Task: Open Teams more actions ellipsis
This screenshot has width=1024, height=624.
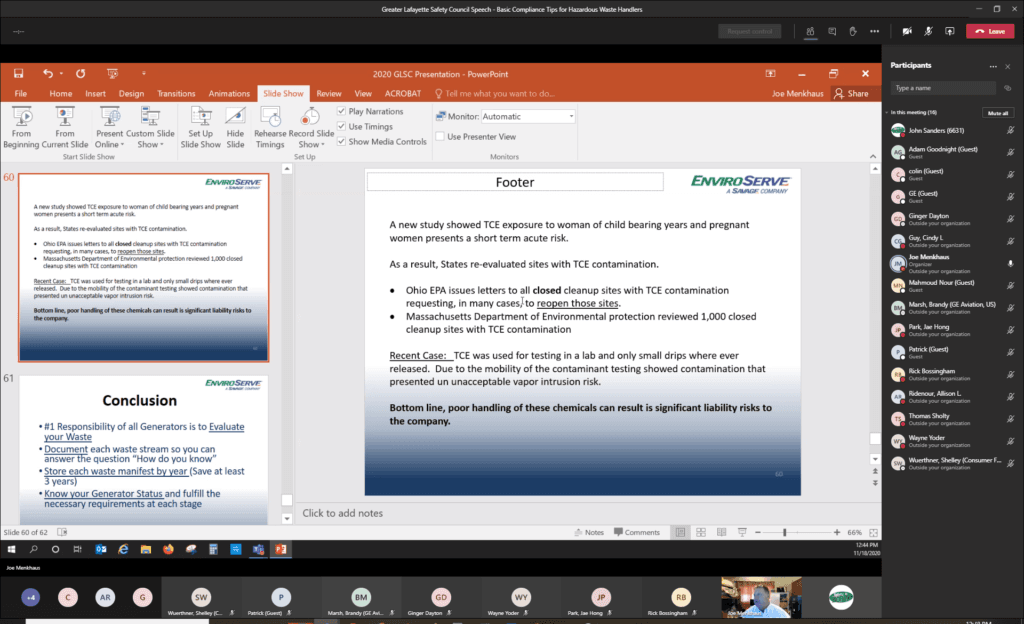Action: click(874, 31)
